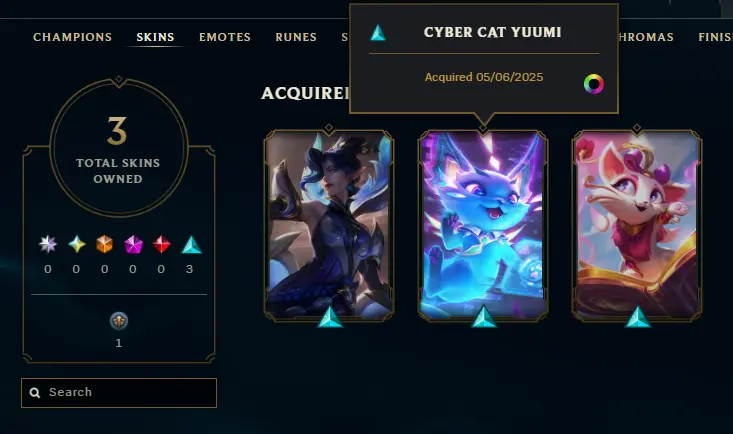
Task: Click in the Search skins field
Action: pyautogui.click(x=119, y=393)
